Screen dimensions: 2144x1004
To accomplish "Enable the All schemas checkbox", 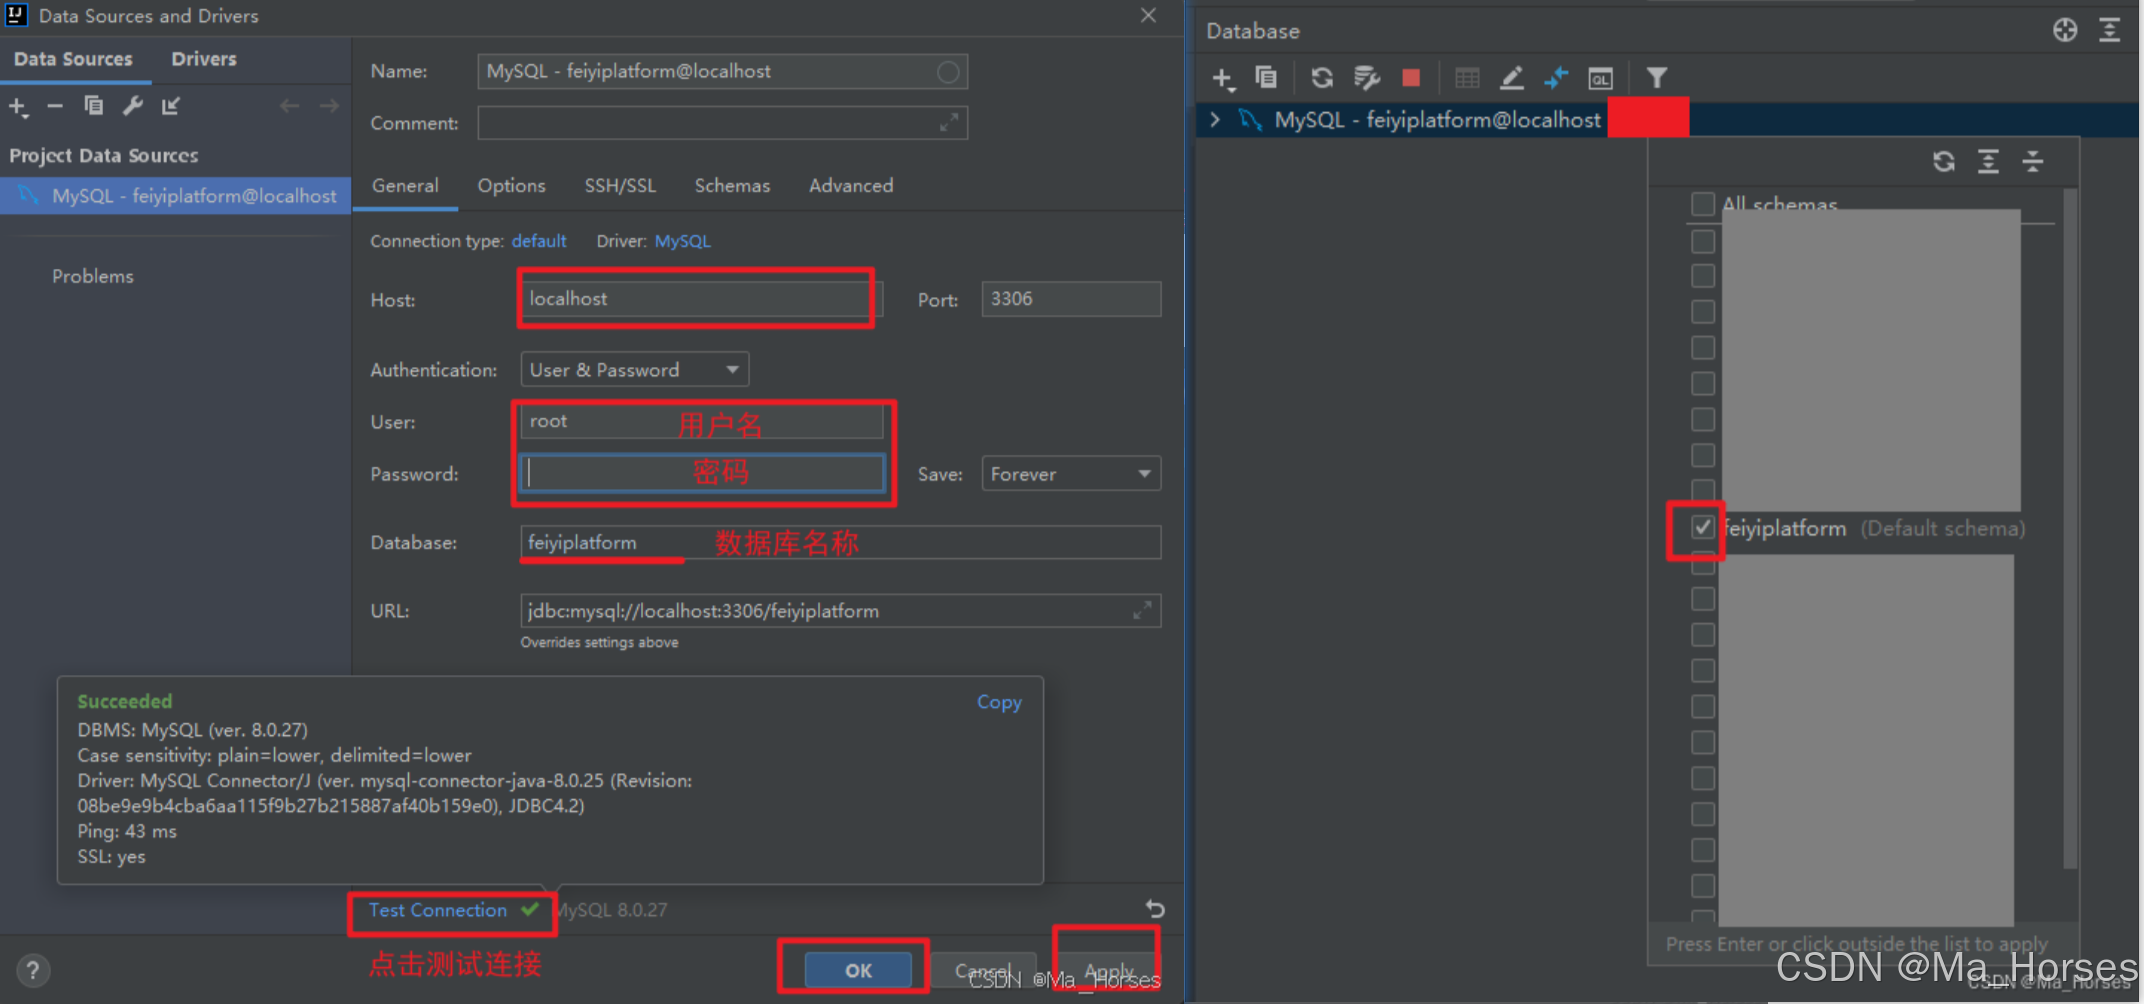I will 1702,203.
